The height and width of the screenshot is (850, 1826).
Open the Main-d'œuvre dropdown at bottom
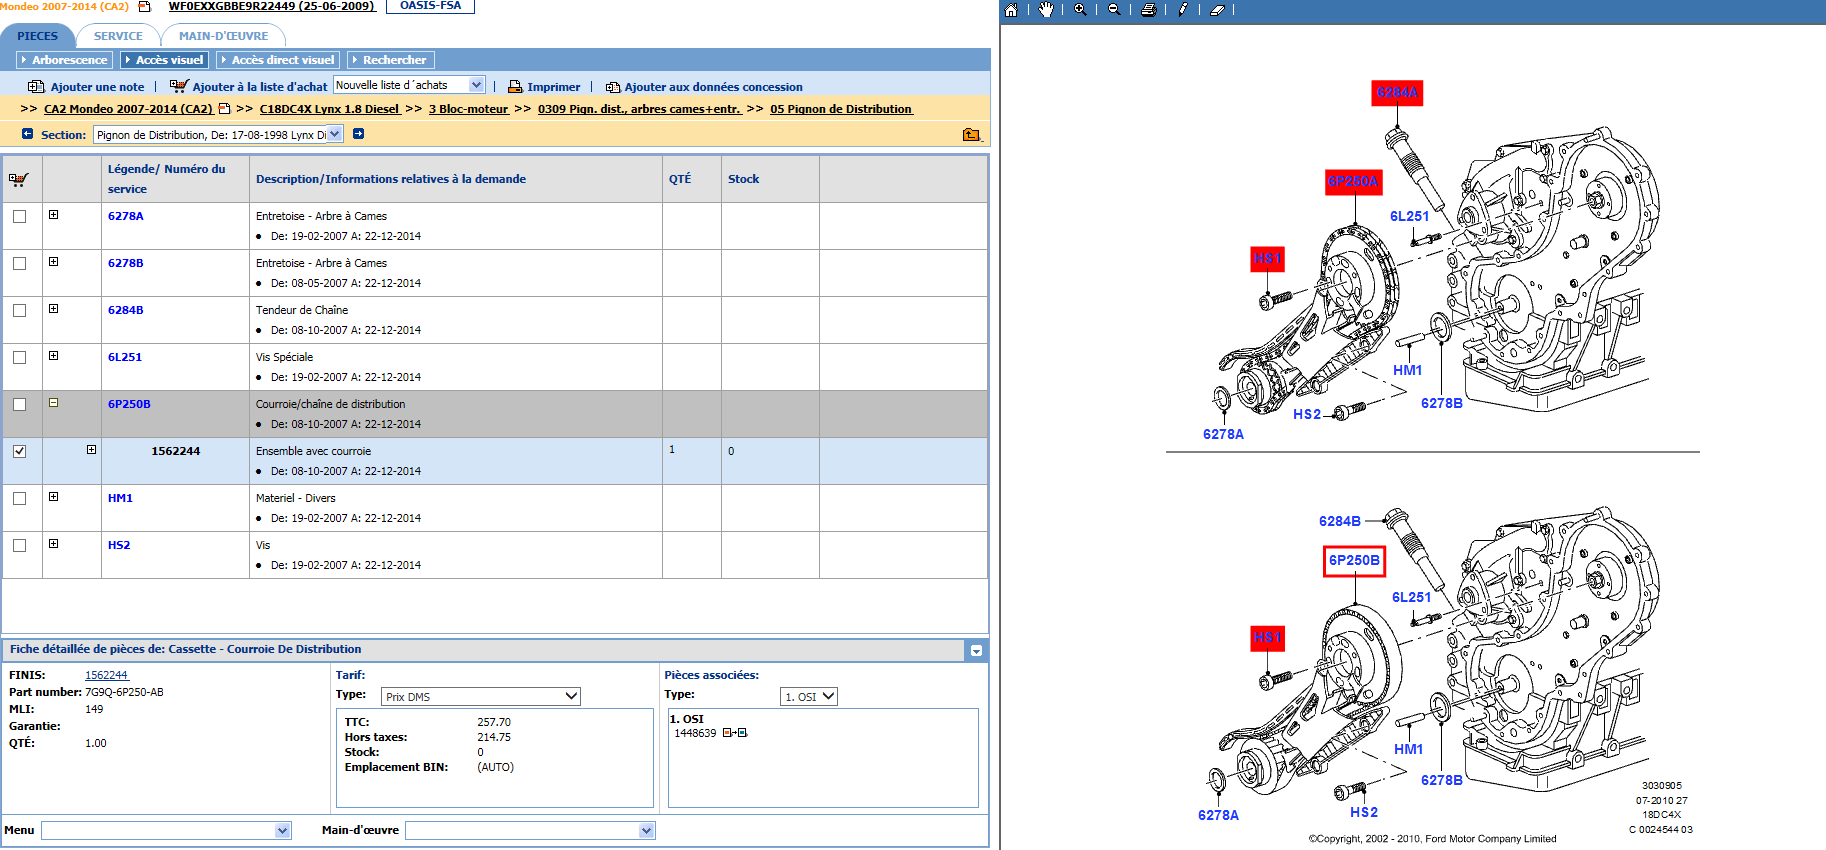(x=530, y=830)
